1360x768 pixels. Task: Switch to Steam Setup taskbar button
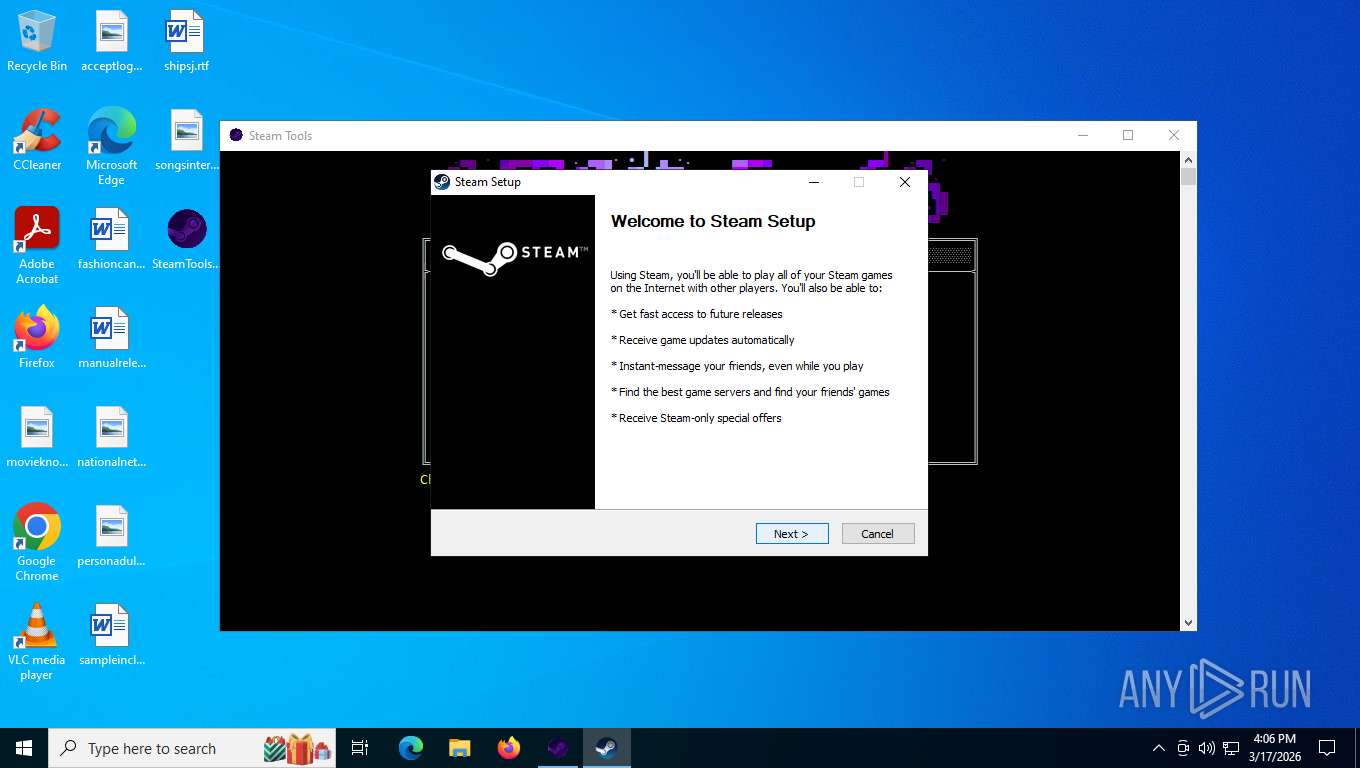607,748
